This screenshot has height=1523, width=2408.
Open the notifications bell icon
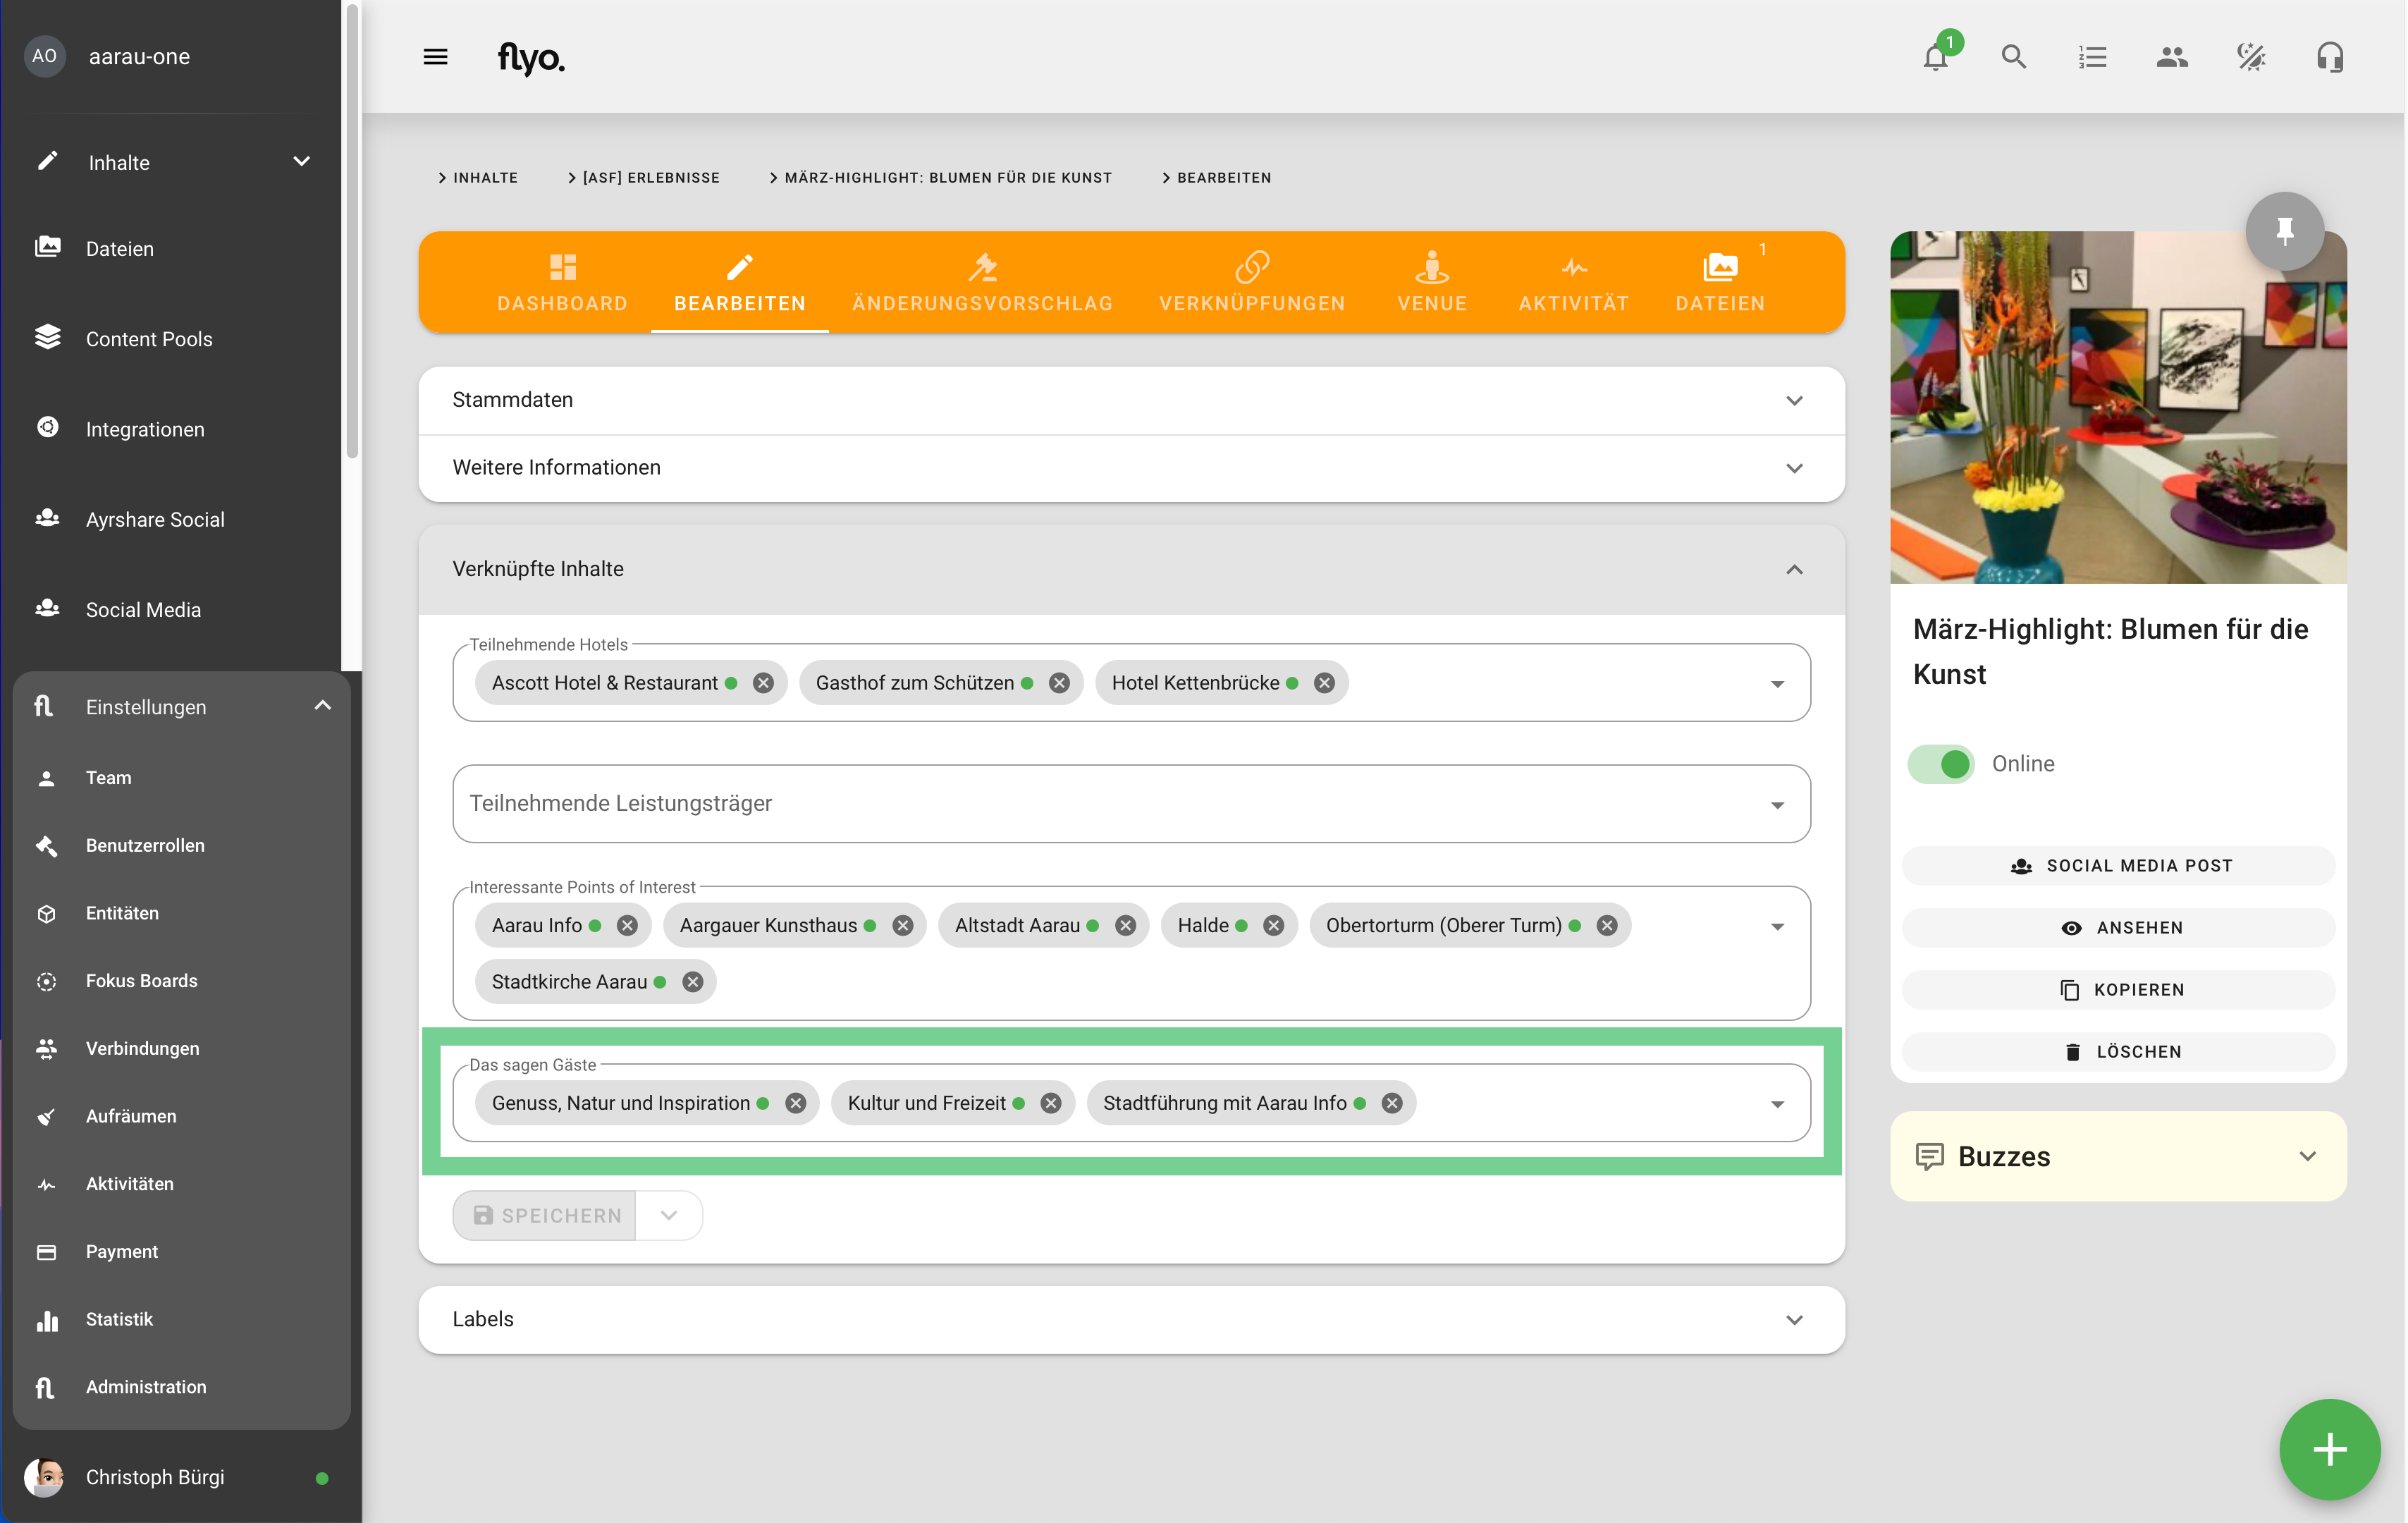click(1935, 57)
